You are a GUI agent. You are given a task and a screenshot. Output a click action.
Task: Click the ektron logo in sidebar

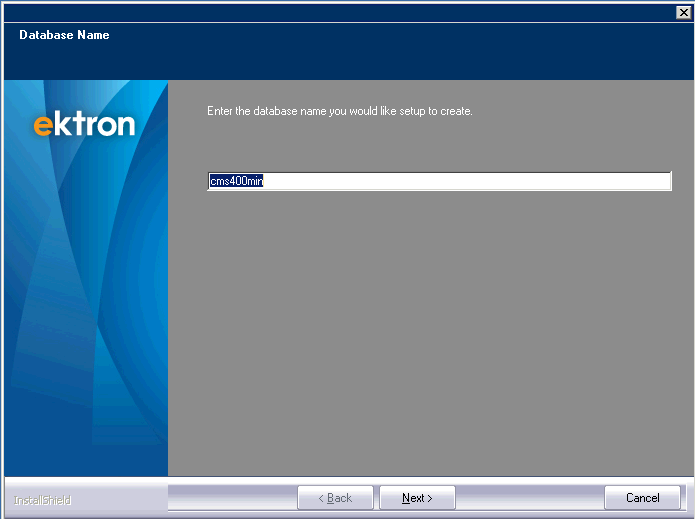[x=84, y=125]
